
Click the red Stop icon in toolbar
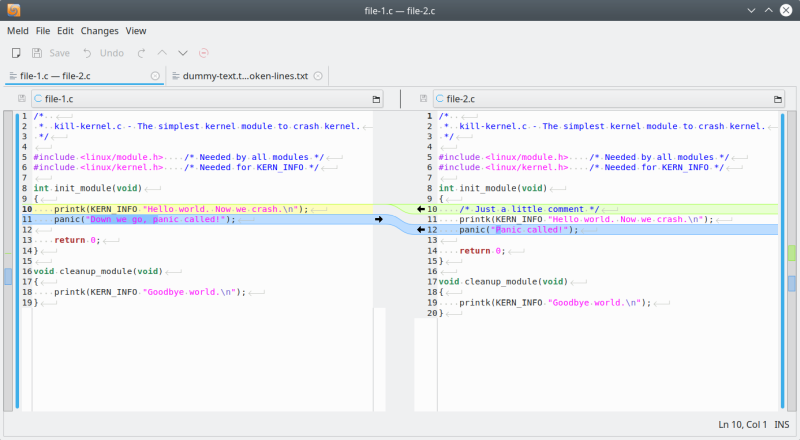tap(204, 53)
